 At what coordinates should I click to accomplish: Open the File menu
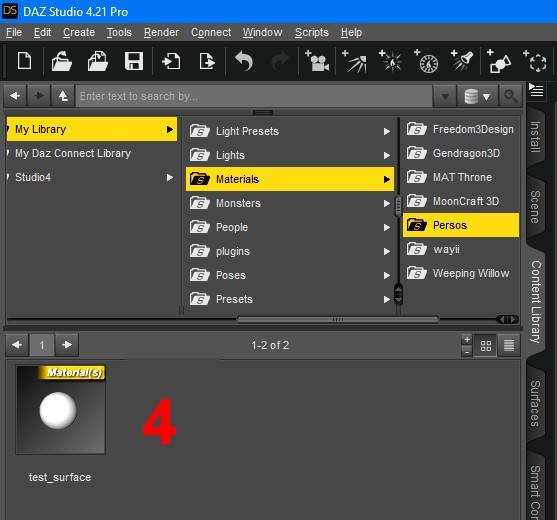coord(14,32)
